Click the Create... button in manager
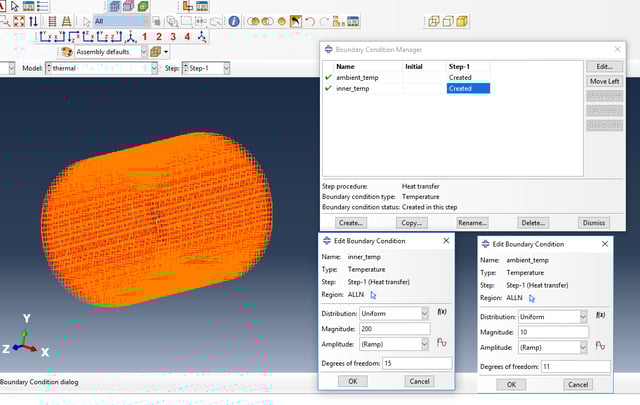 pyautogui.click(x=350, y=223)
